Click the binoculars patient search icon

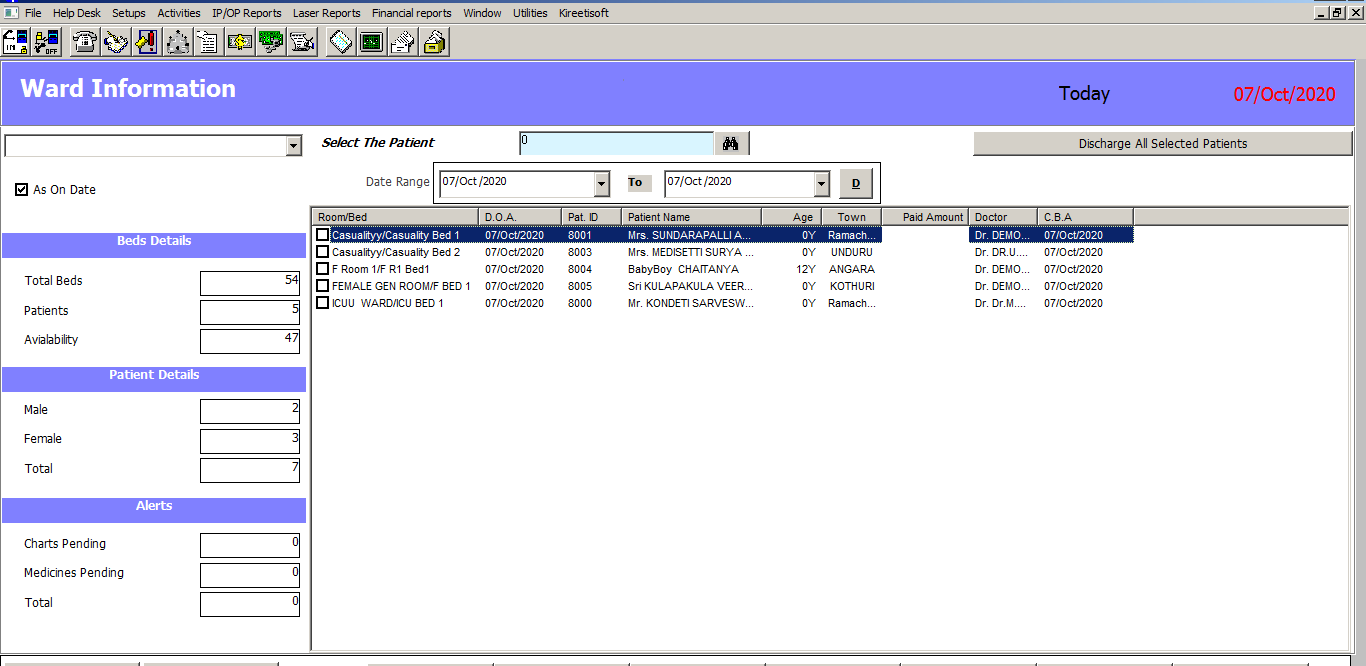tap(731, 144)
